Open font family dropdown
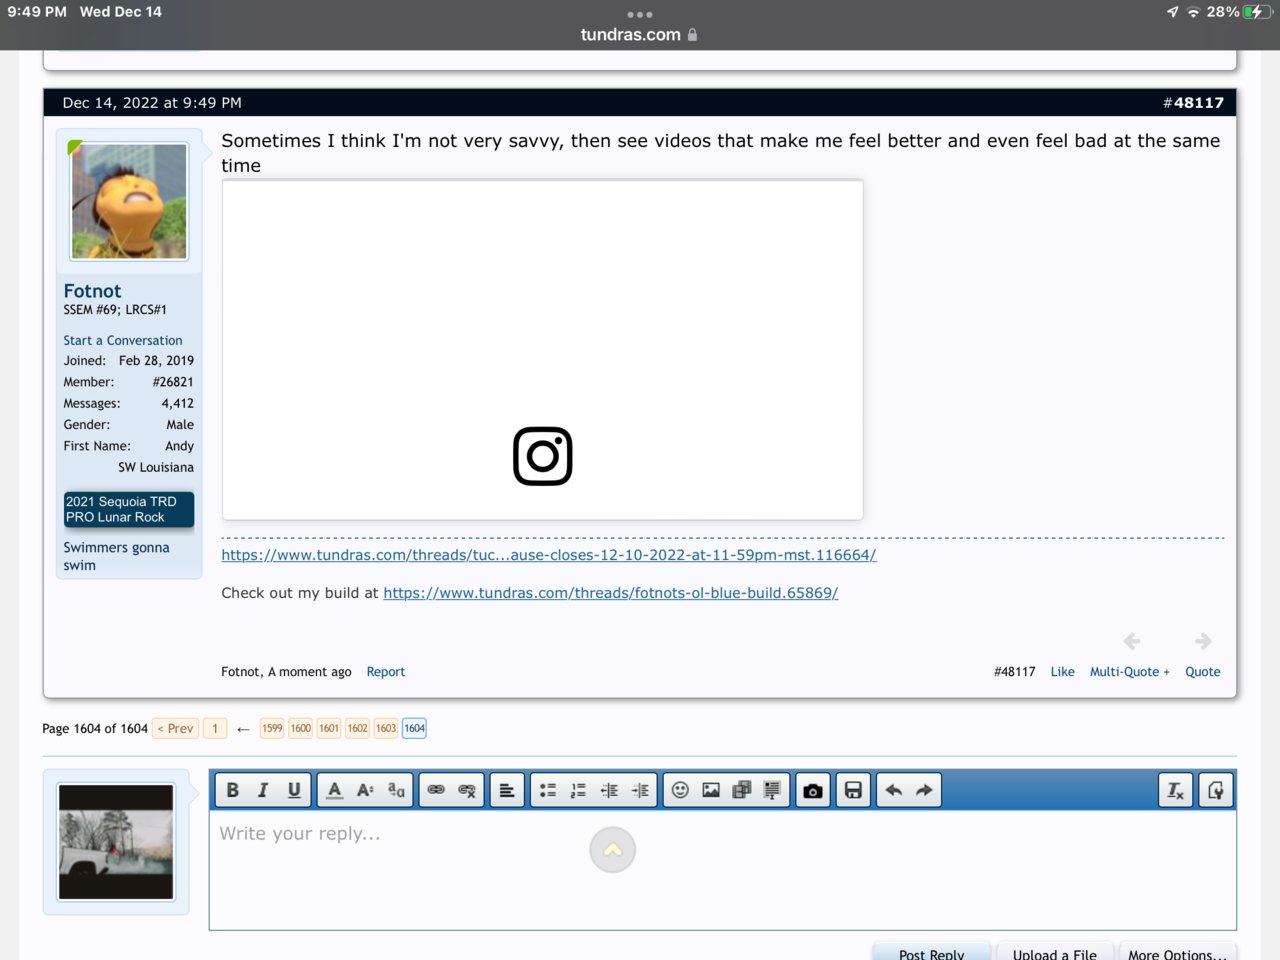This screenshot has width=1280, height=960. pos(397,790)
